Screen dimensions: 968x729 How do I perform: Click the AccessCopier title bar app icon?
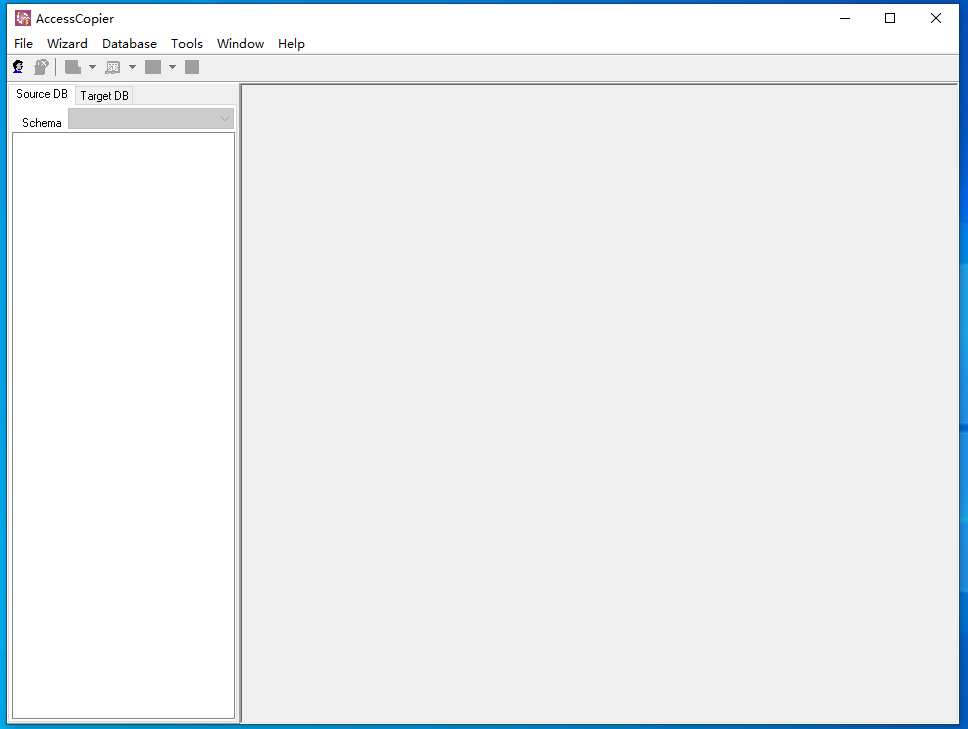(x=23, y=19)
